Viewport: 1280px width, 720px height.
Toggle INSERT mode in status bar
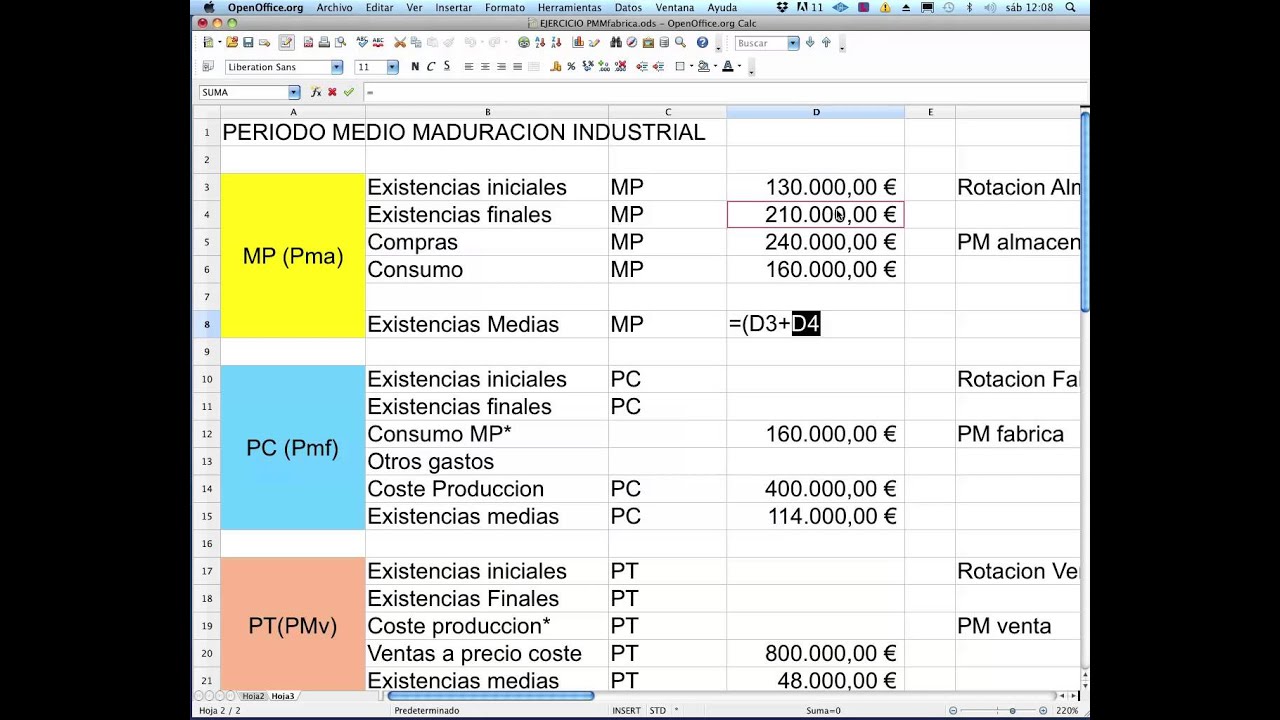tap(626, 710)
